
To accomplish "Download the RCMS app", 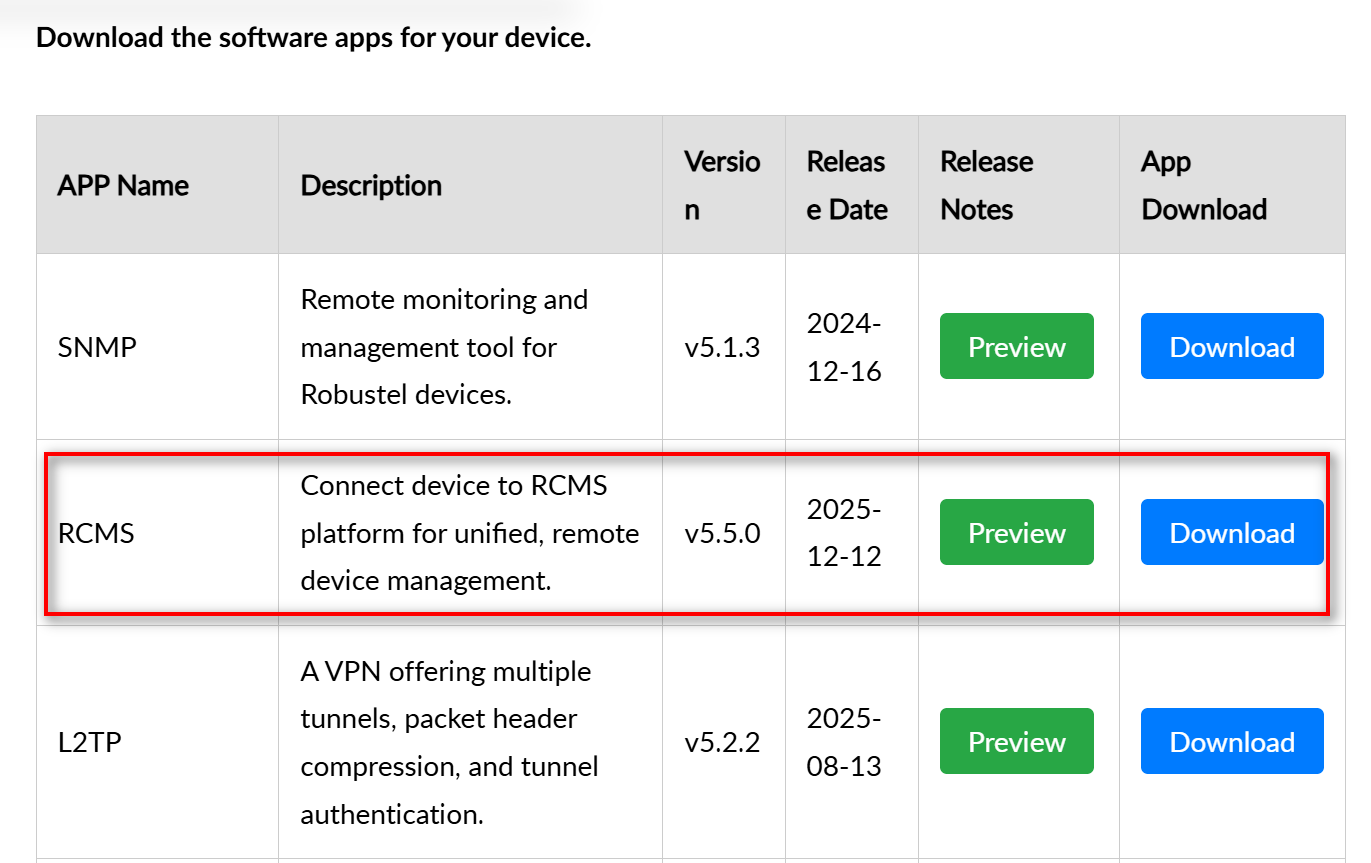I will [x=1231, y=533].
